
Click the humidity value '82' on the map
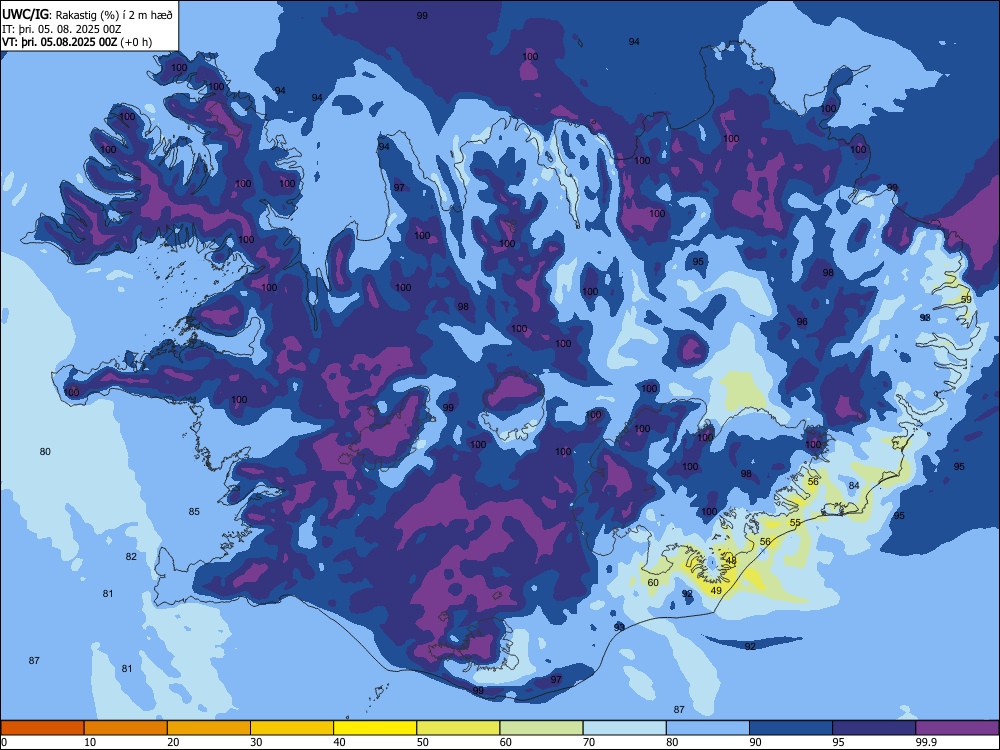click(131, 557)
